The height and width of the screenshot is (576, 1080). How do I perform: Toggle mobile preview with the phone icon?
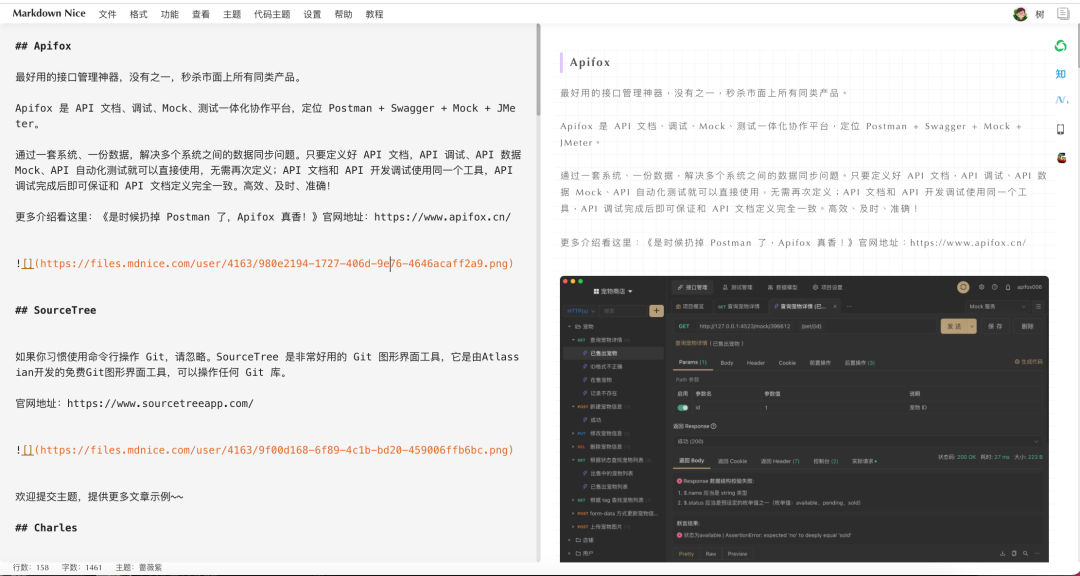[x=1060, y=128]
